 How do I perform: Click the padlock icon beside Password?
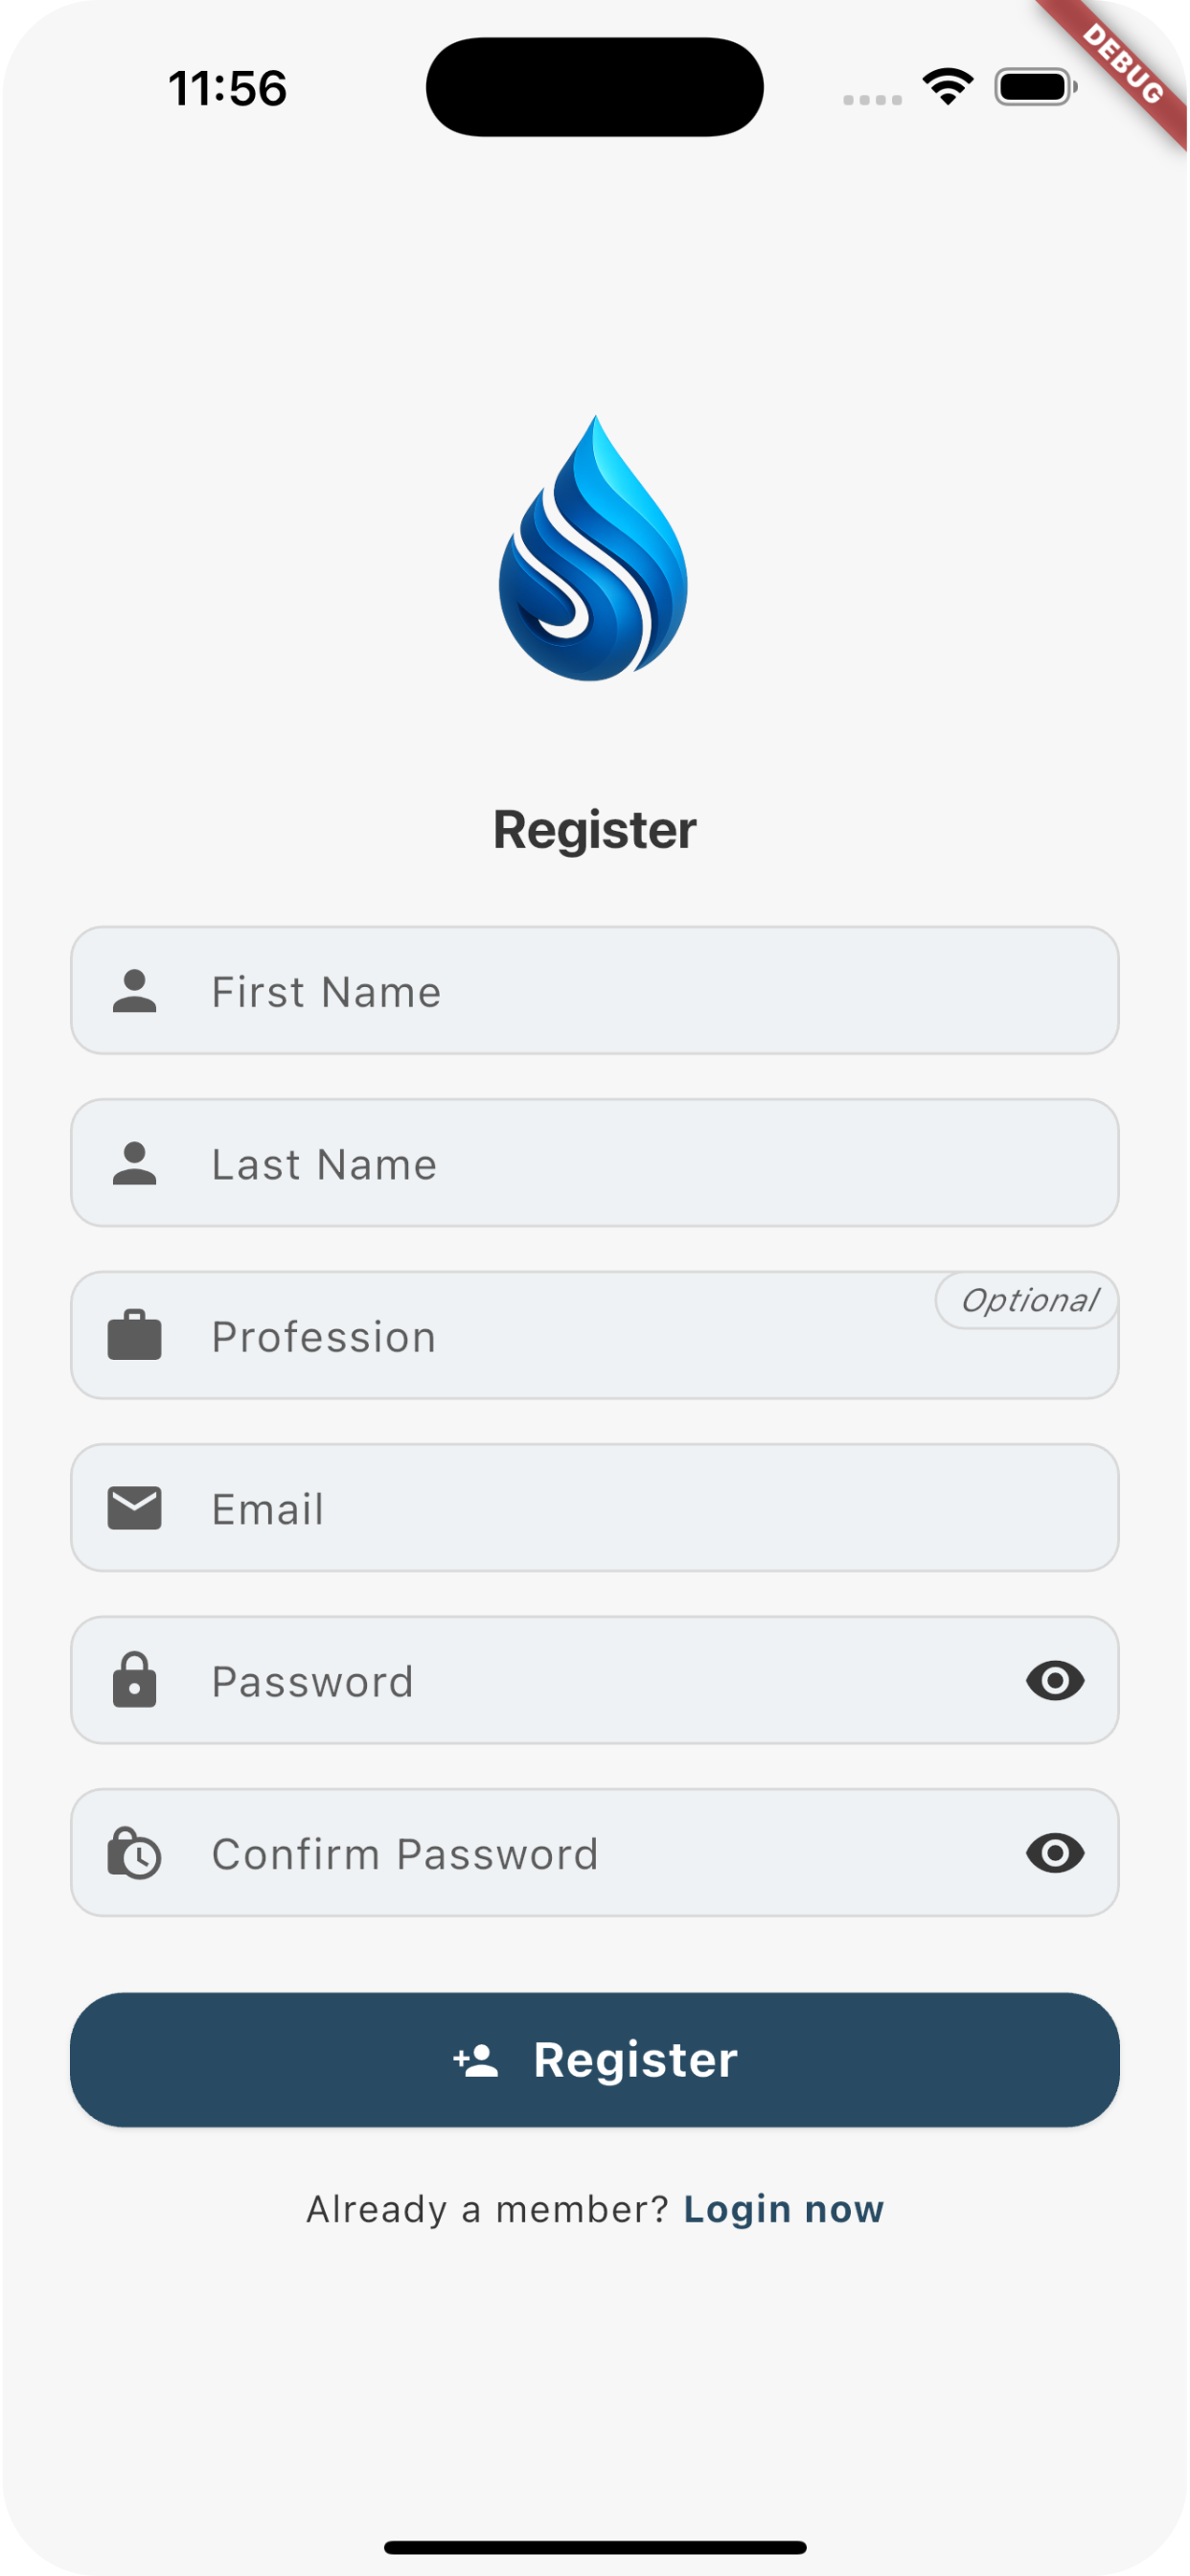(134, 1680)
